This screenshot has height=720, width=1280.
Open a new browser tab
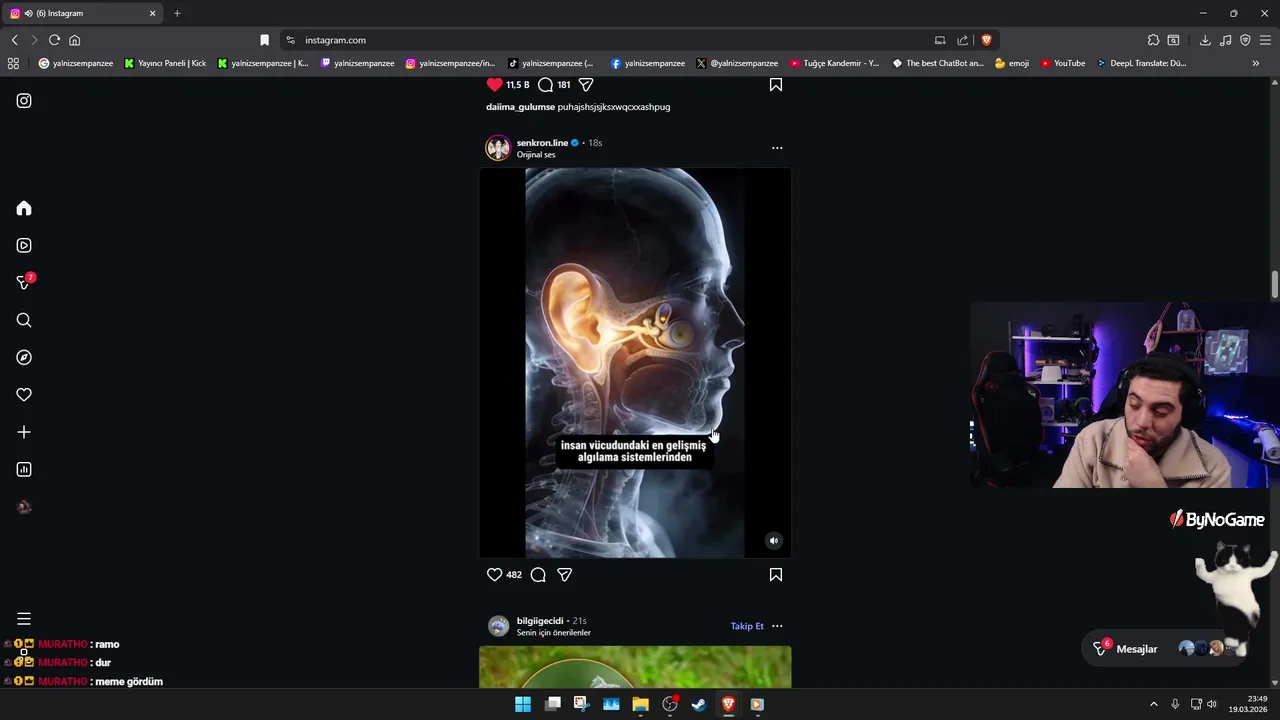coord(177,13)
